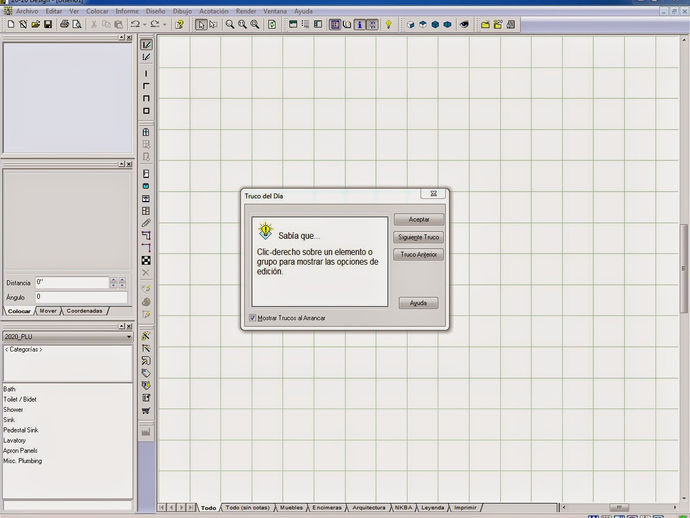
Task: Open the Diseño menu
Action: [155, 11]
